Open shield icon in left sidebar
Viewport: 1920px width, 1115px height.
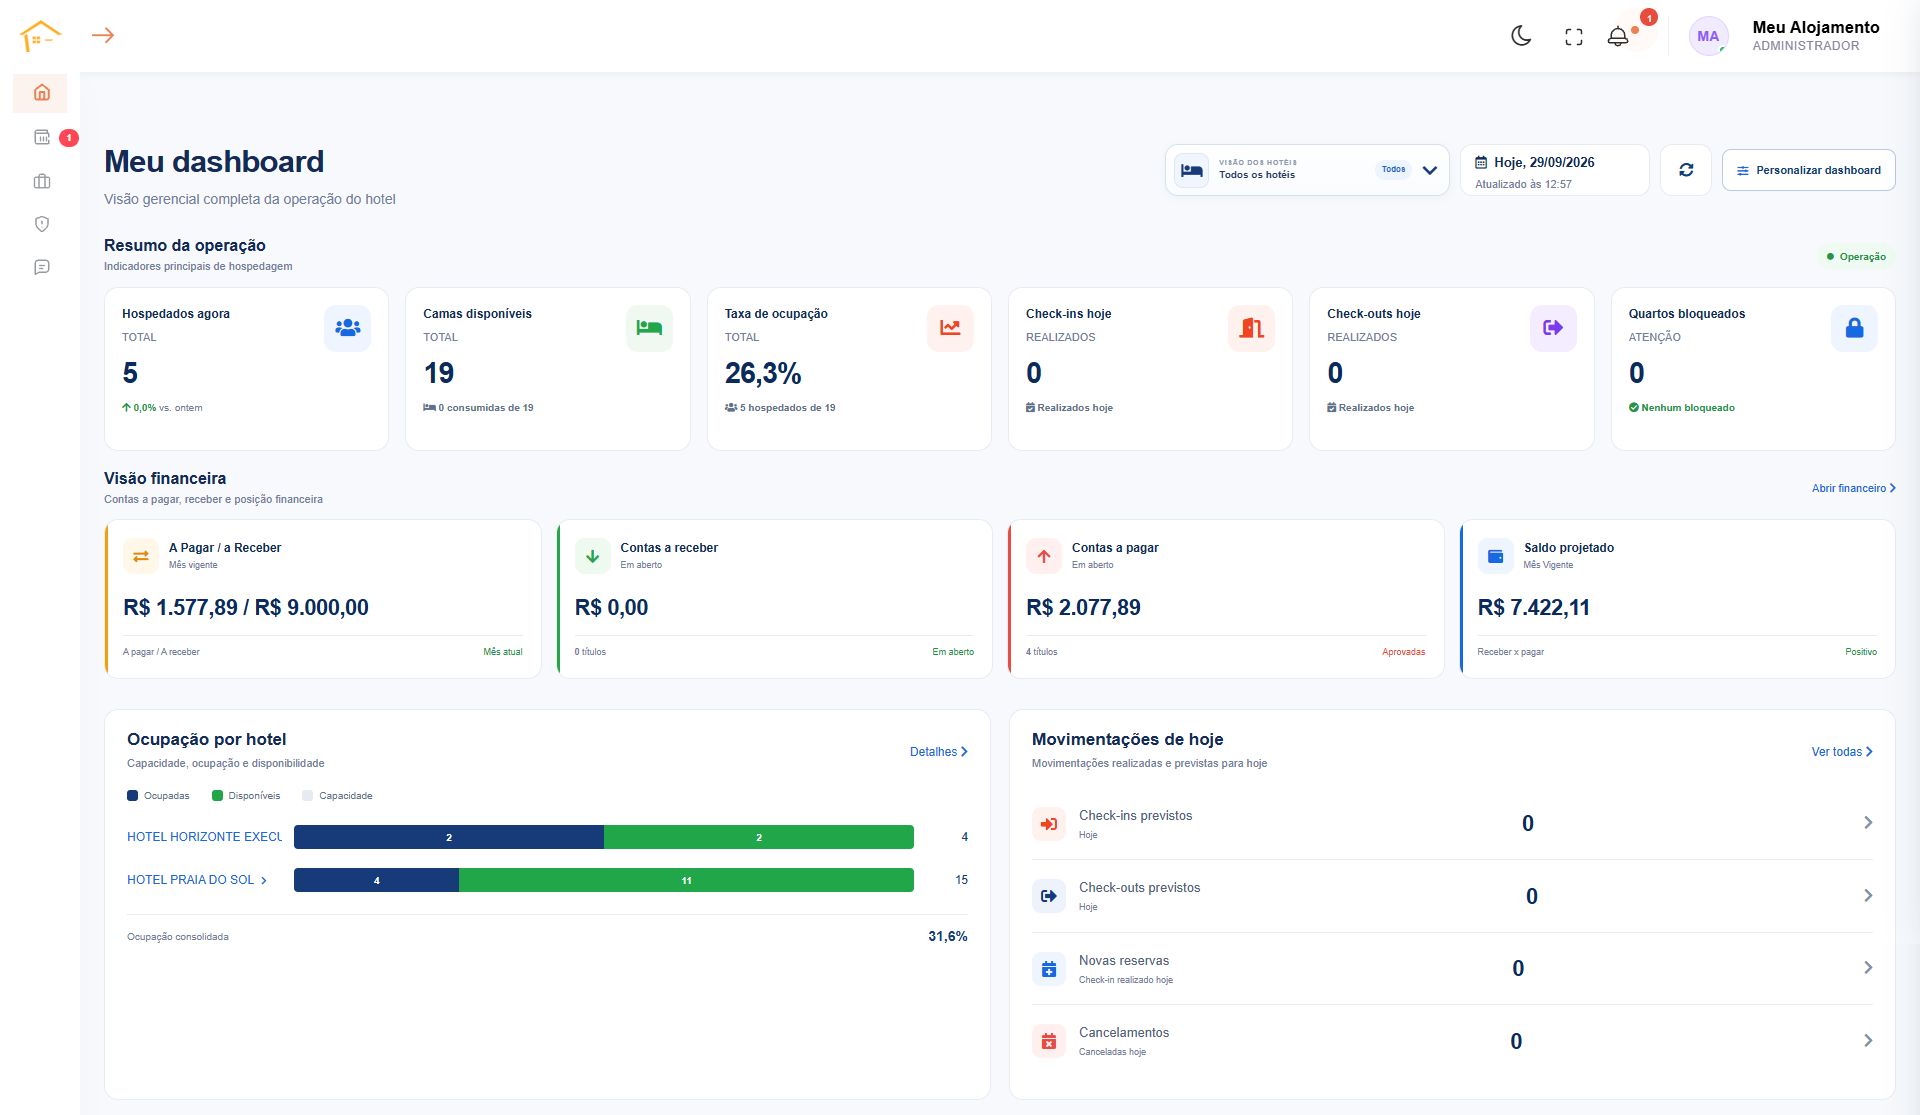click(x=42, y=224)
